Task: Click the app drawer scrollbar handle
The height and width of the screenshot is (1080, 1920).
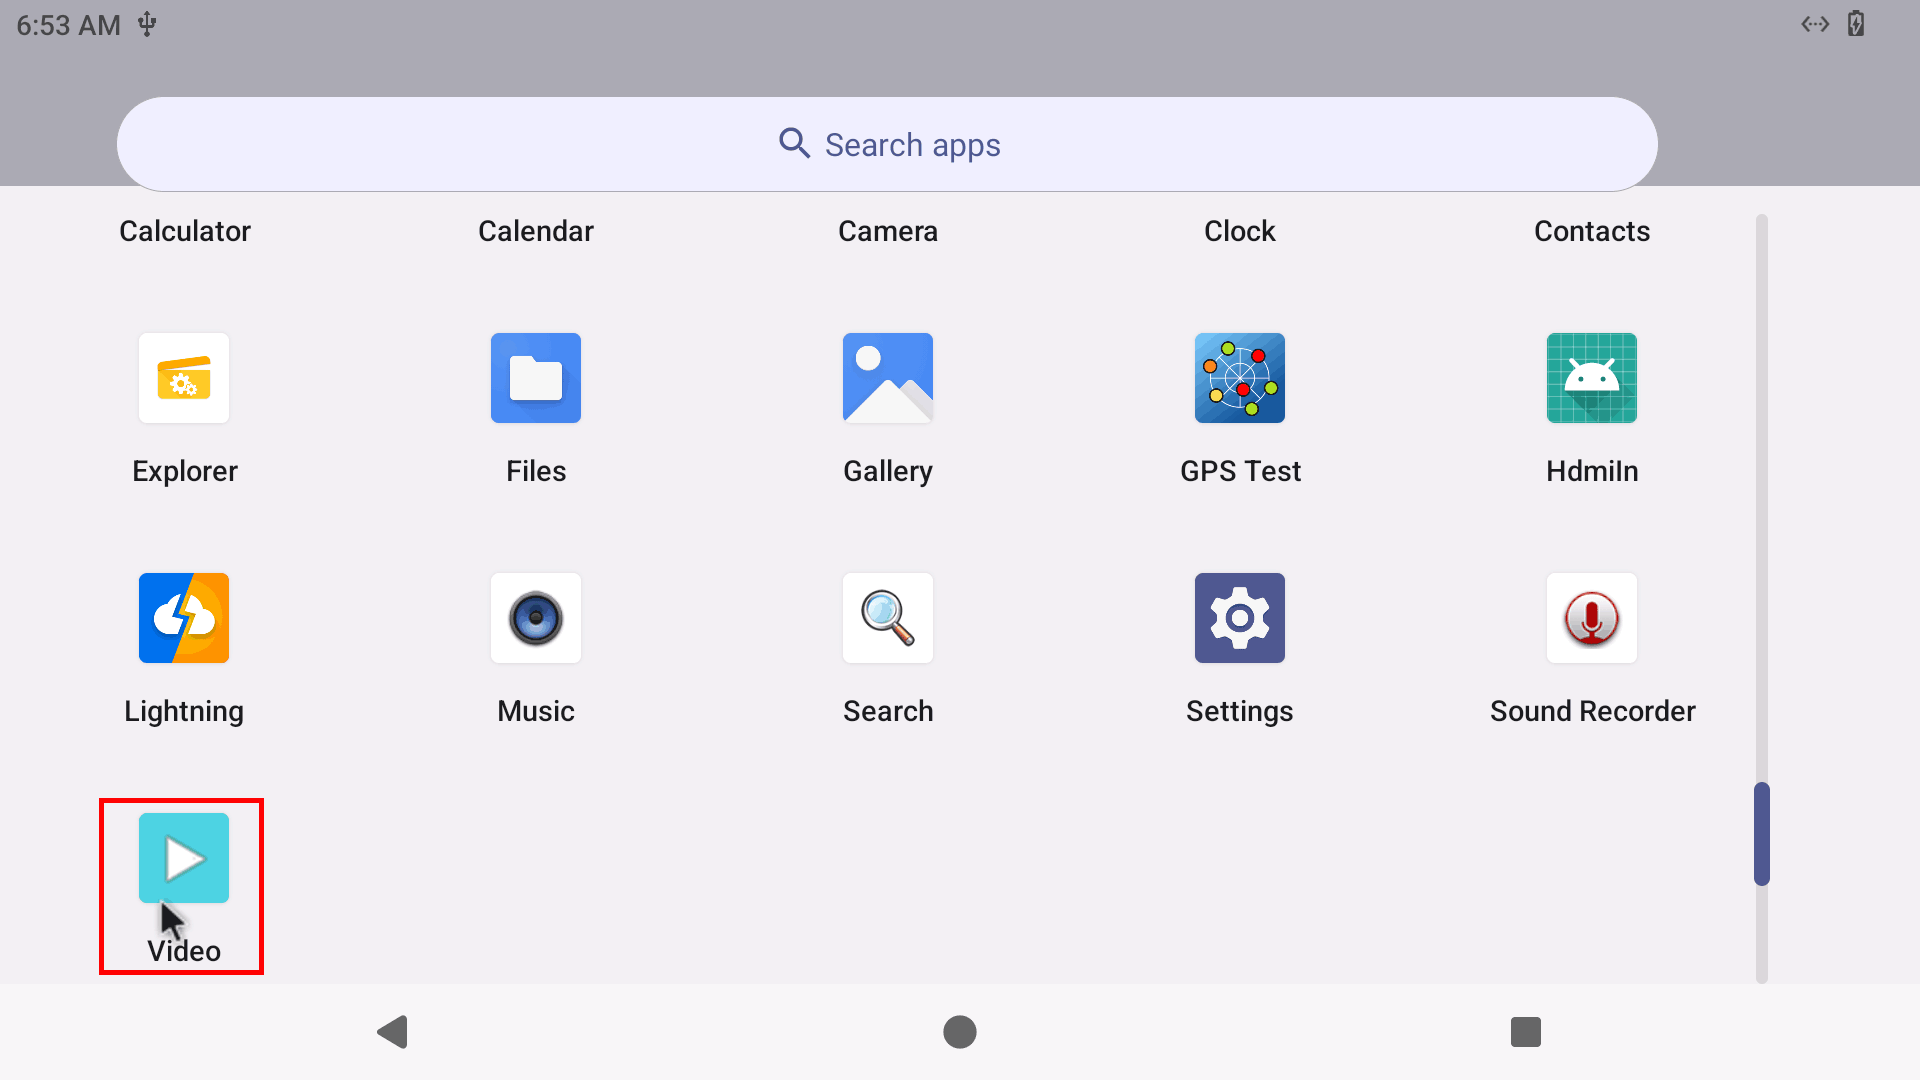Action: [1762, 834]
